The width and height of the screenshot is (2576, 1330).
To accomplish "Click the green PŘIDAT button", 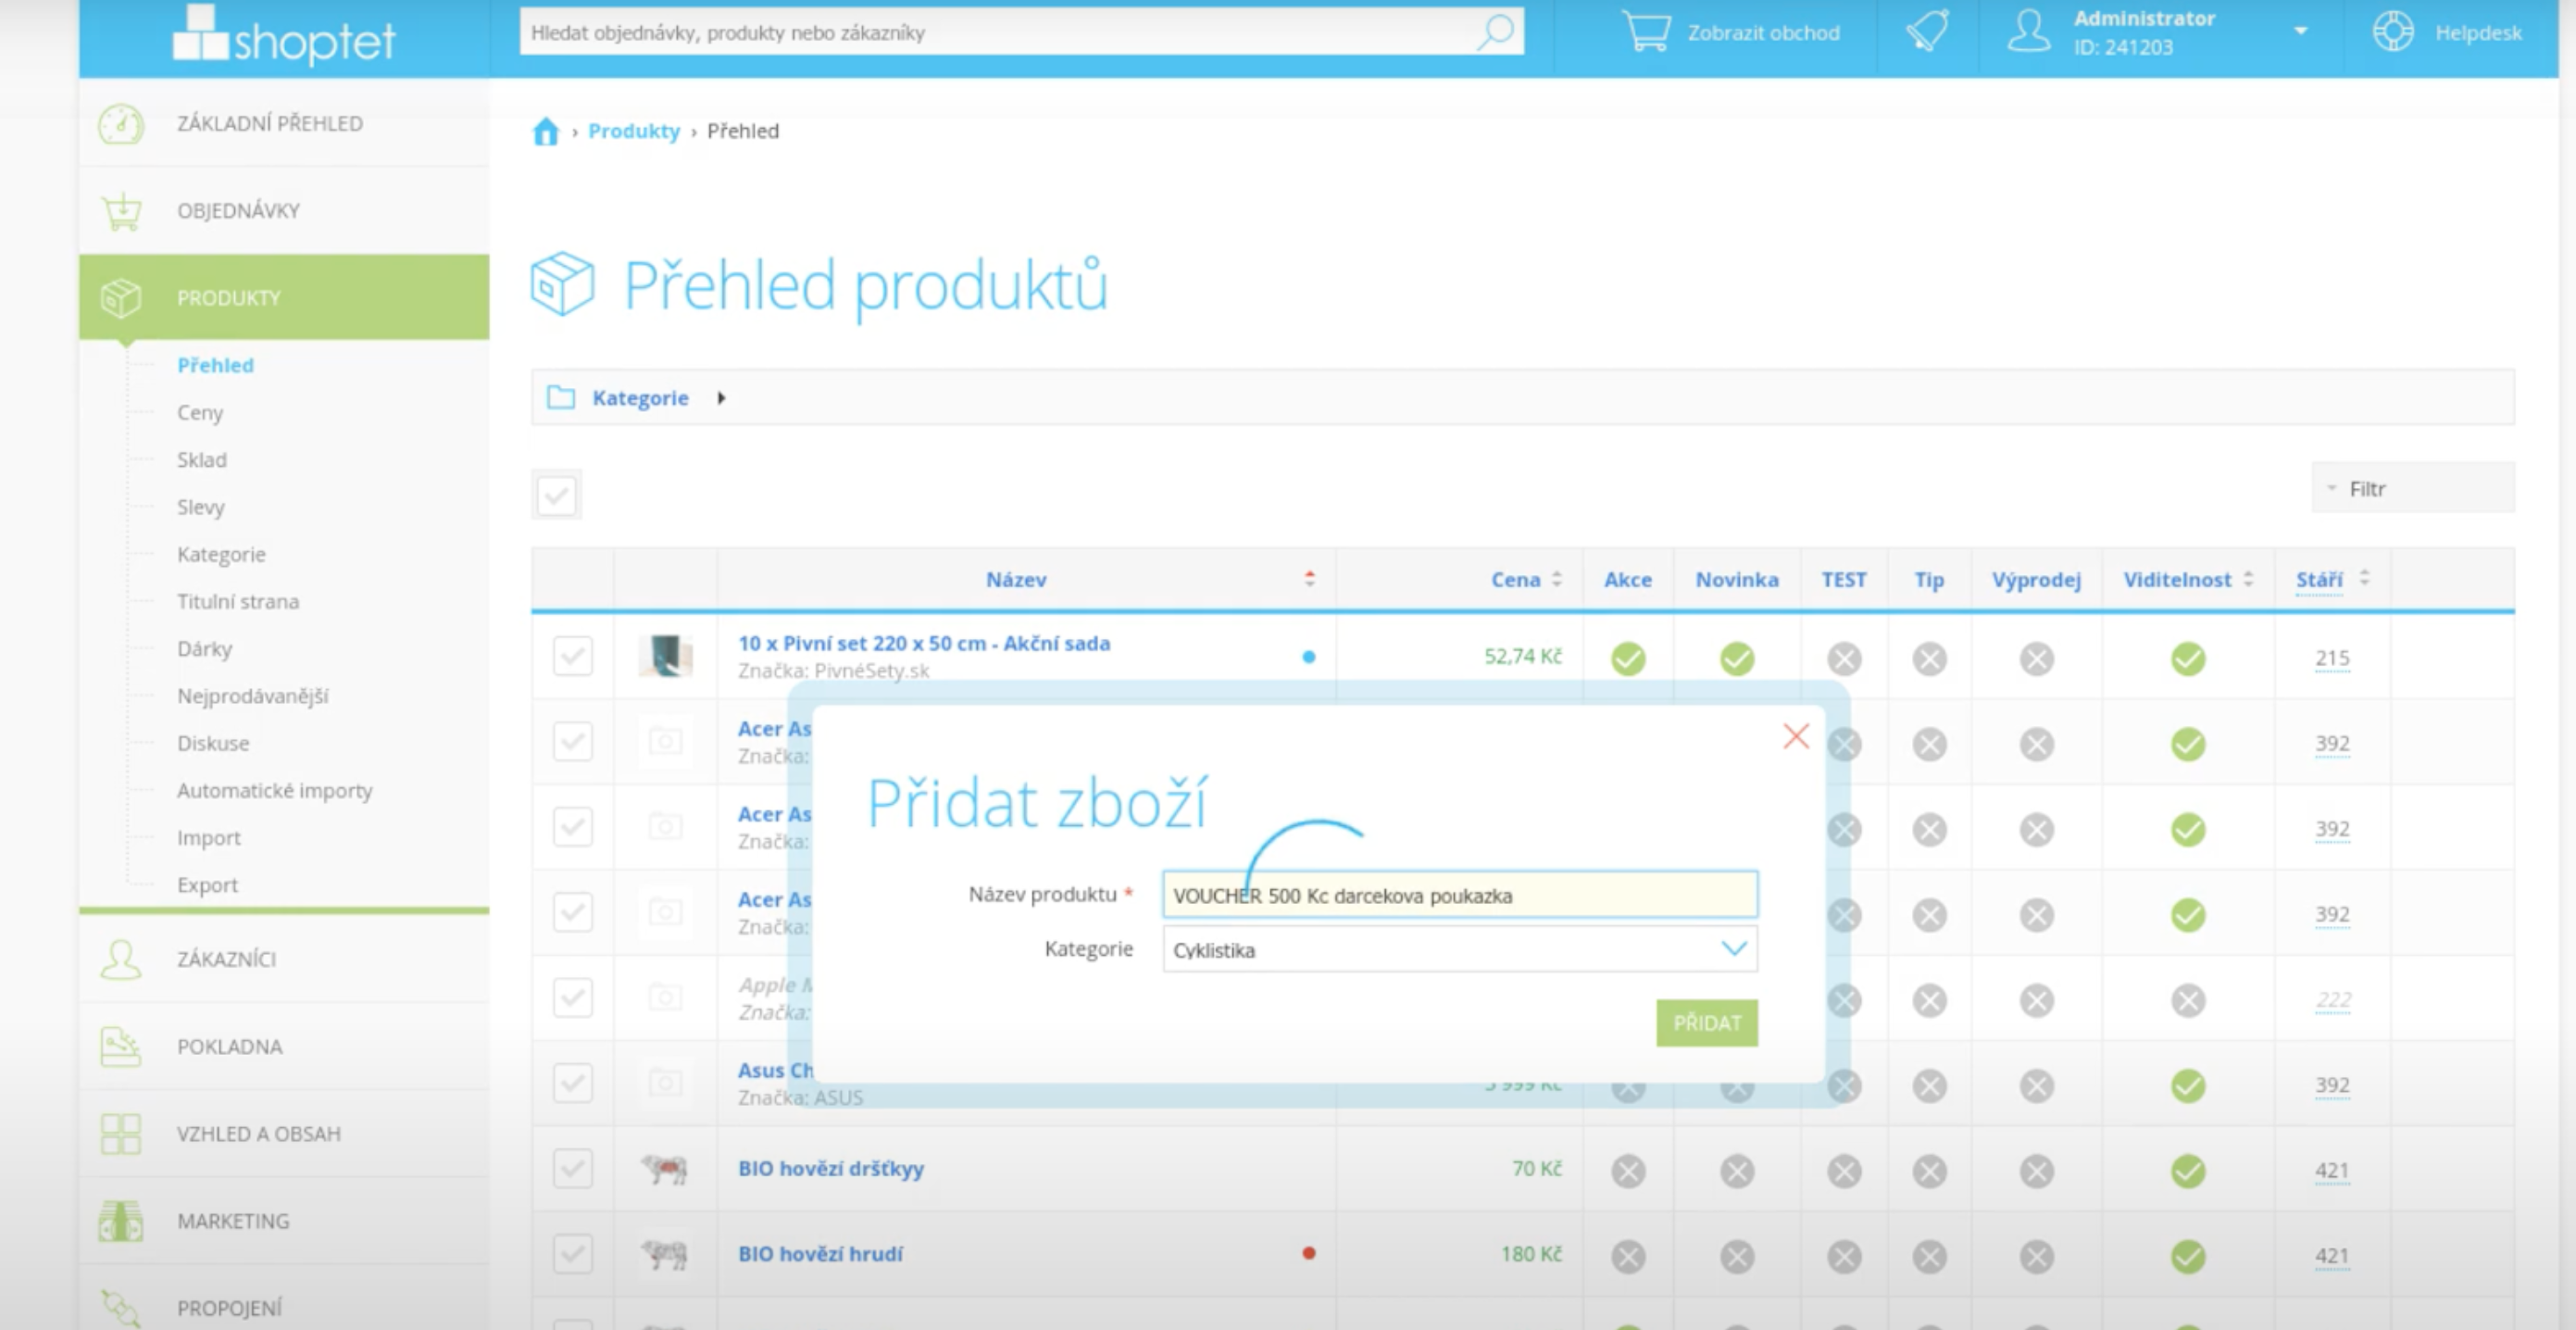I will (x=1707, y=1023).
